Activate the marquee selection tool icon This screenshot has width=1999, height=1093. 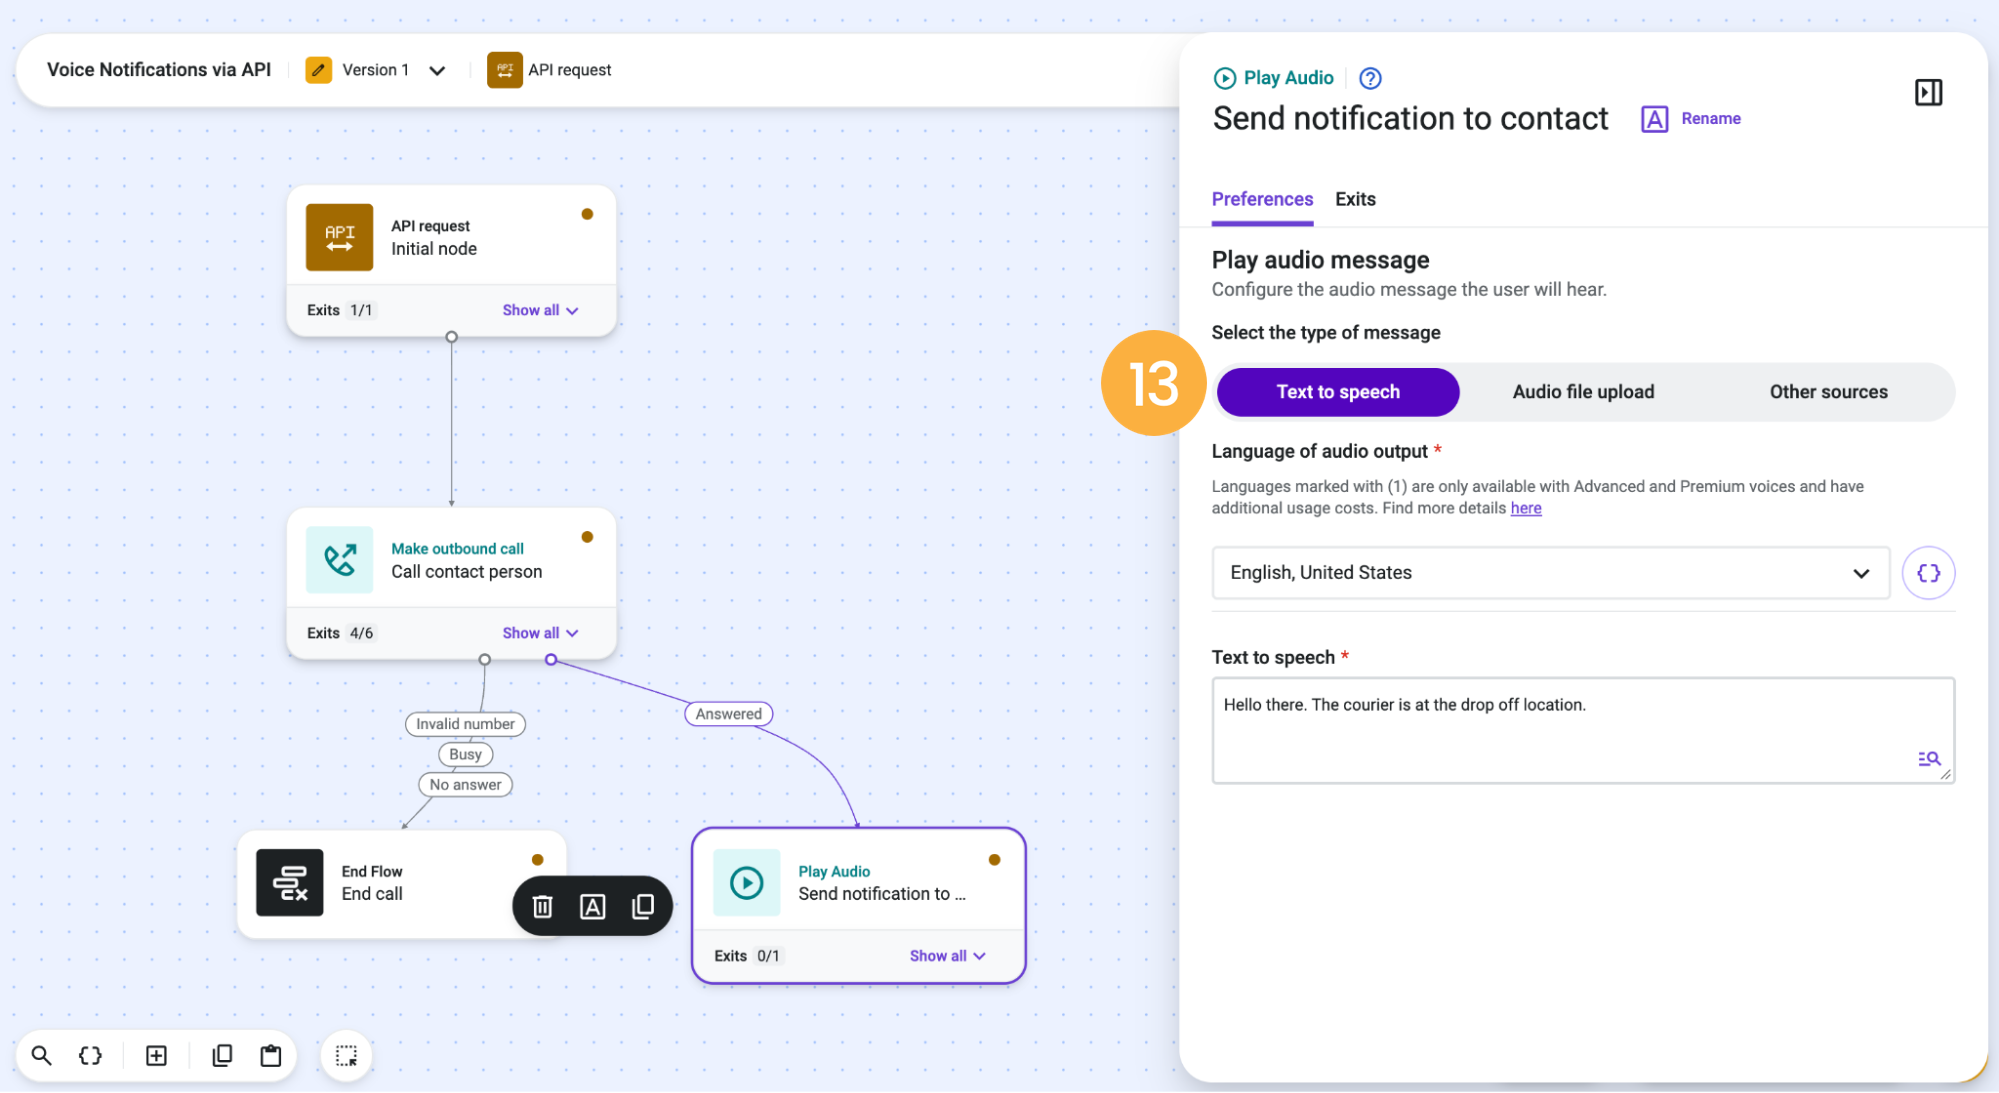pyautogui.click(x=346, y=1055)
